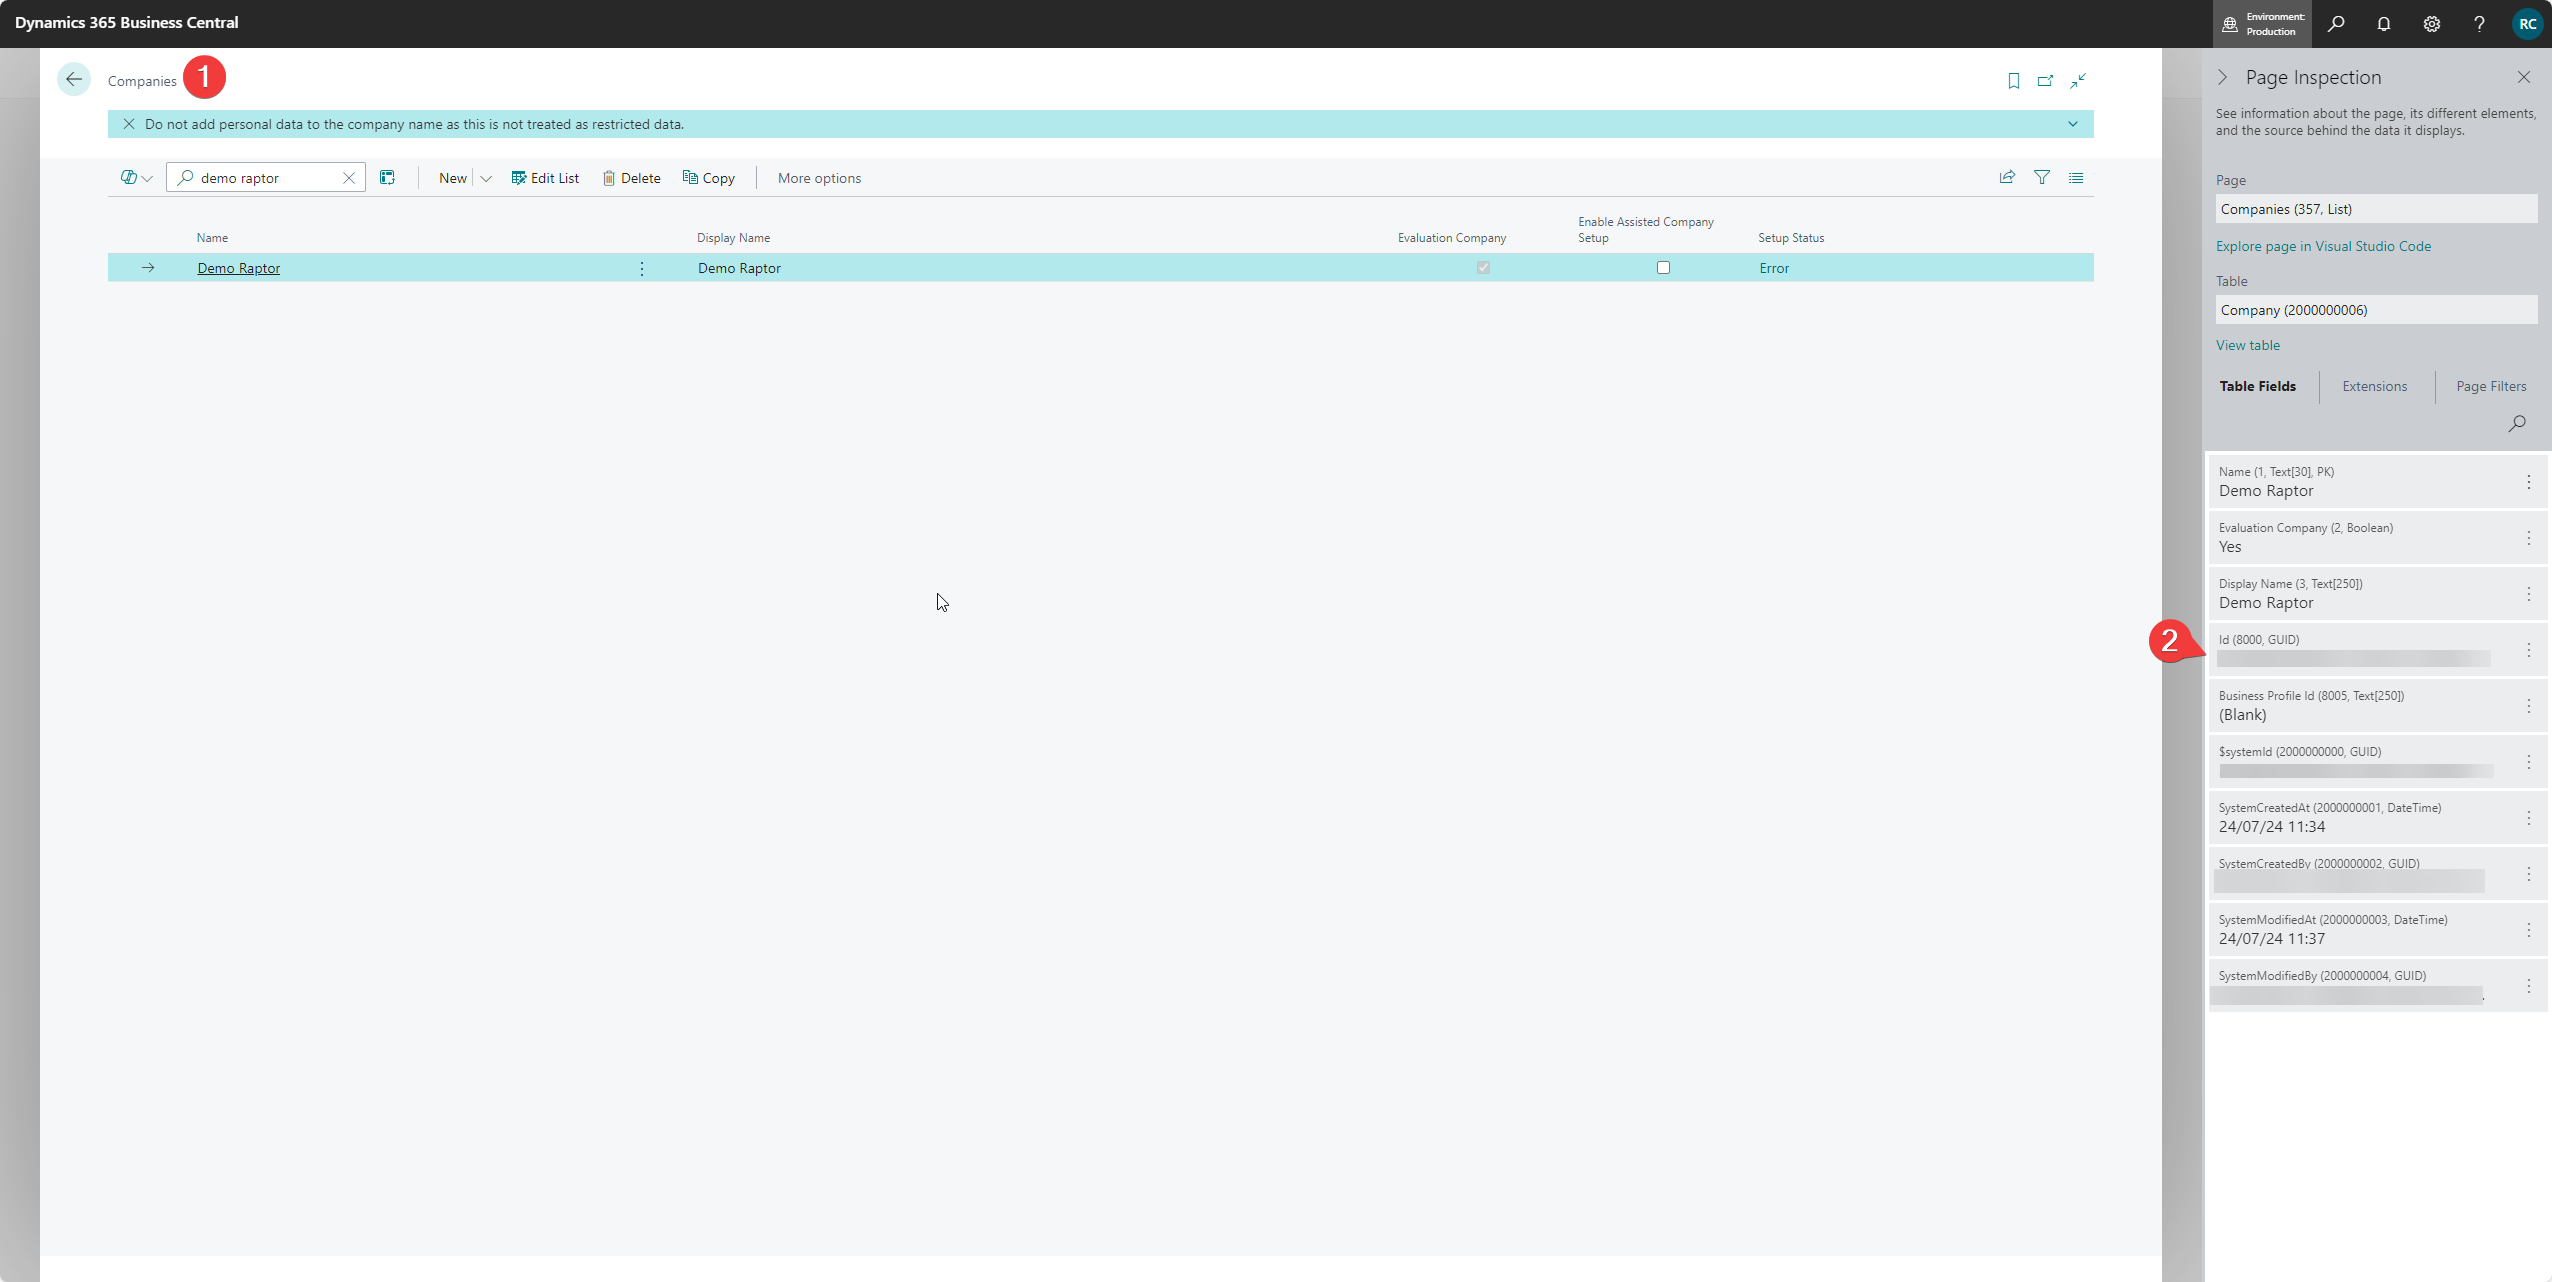Clear the demo raptor search box
Image resolution: width=2552 pixels, height=1282 pixels.
[349, 178]
